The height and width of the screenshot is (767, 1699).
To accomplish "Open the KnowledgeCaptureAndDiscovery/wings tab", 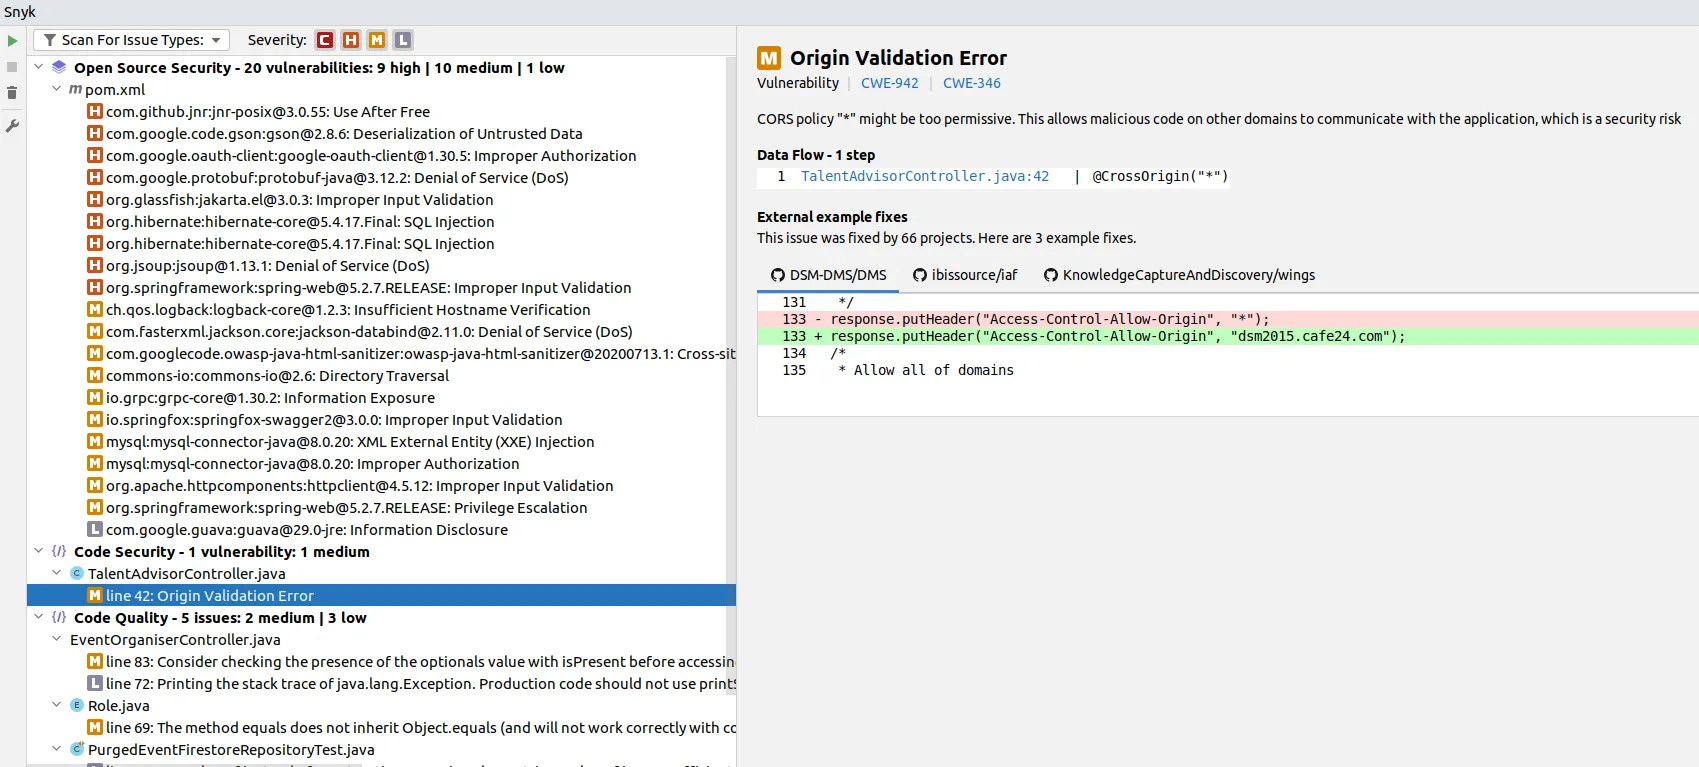I will point(1179,275).
